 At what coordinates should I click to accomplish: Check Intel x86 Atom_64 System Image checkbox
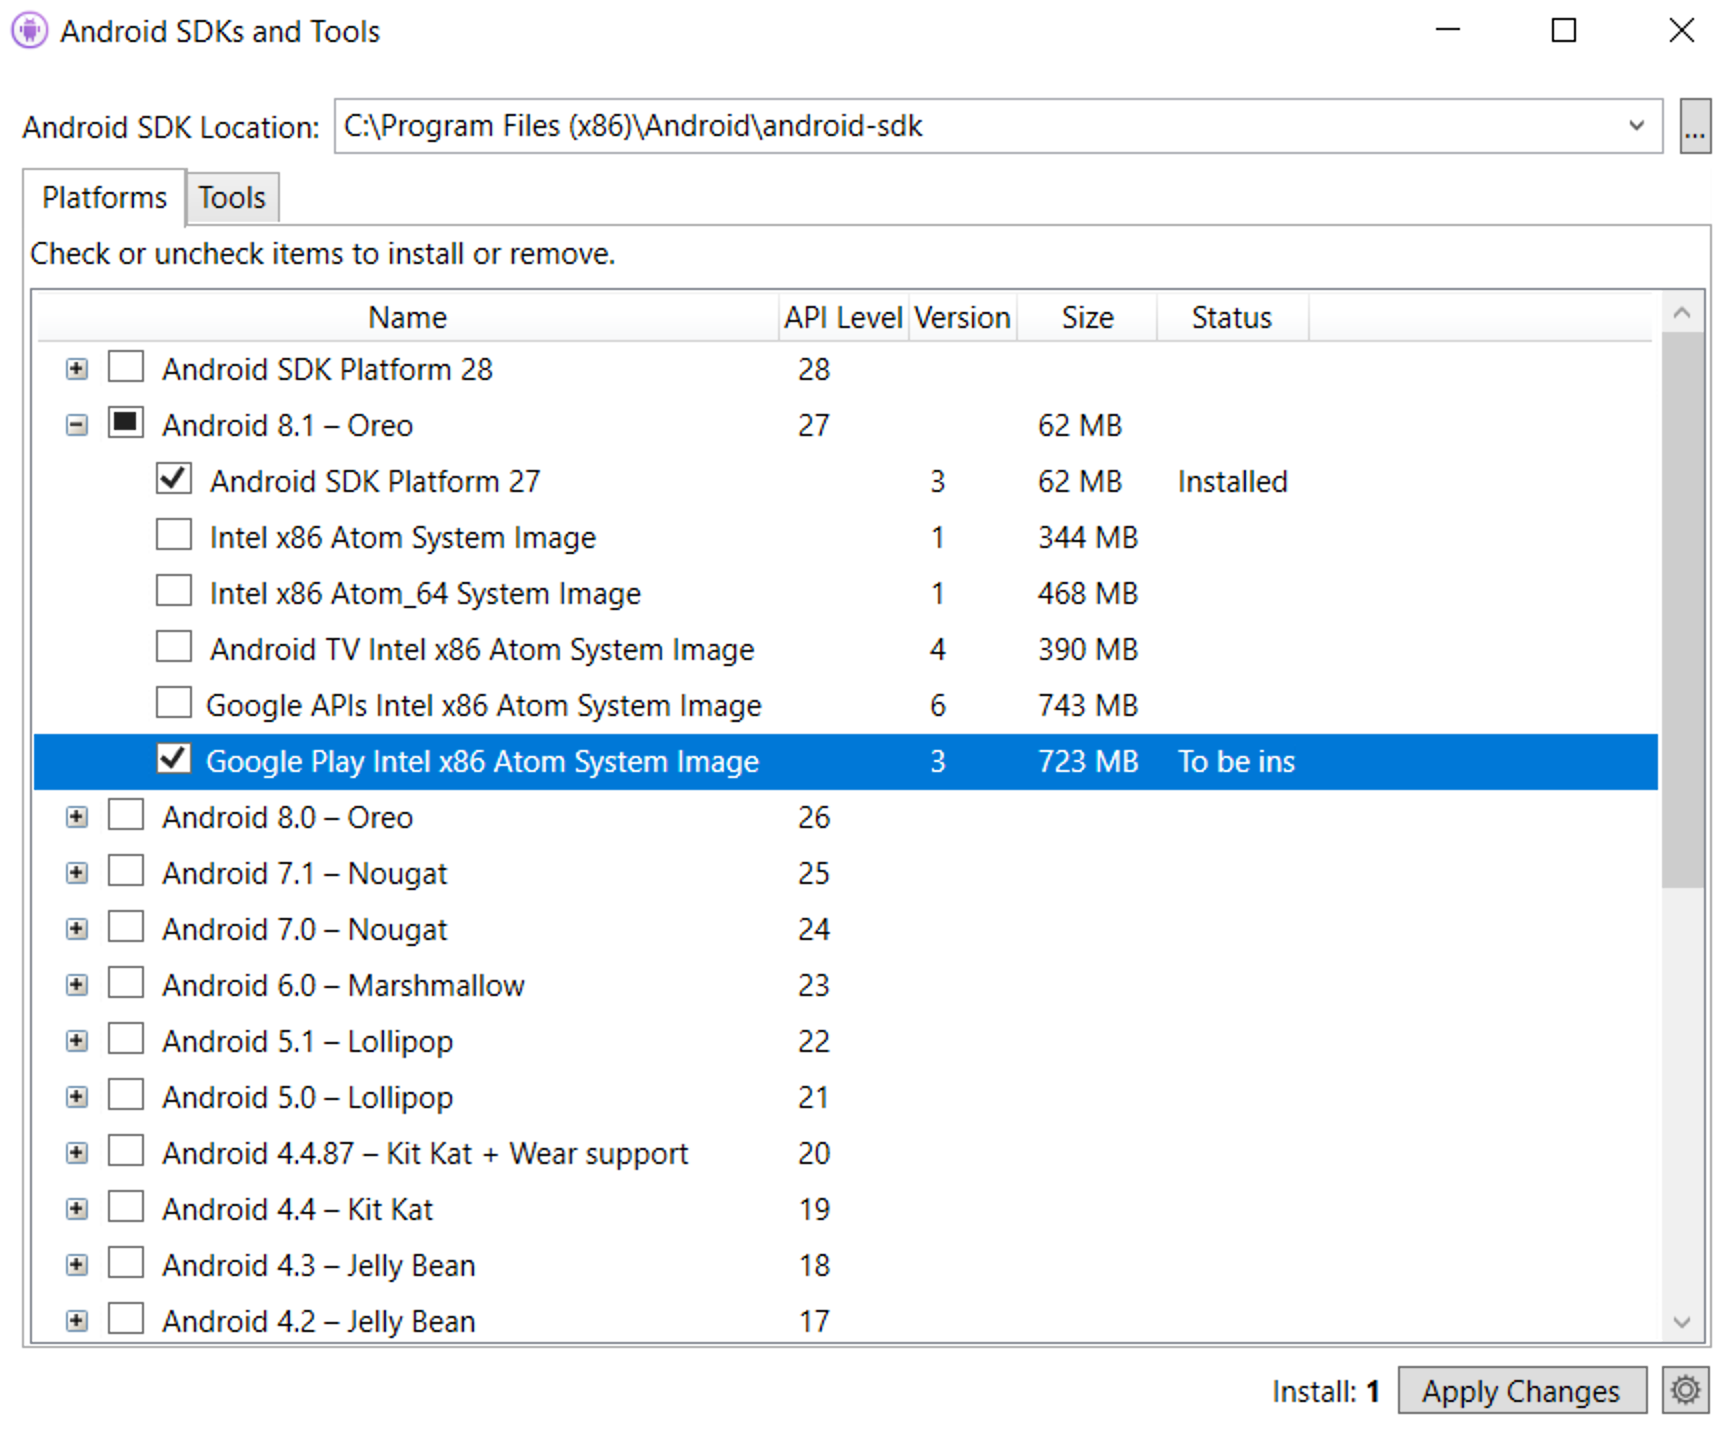click(x=174, y=590)
